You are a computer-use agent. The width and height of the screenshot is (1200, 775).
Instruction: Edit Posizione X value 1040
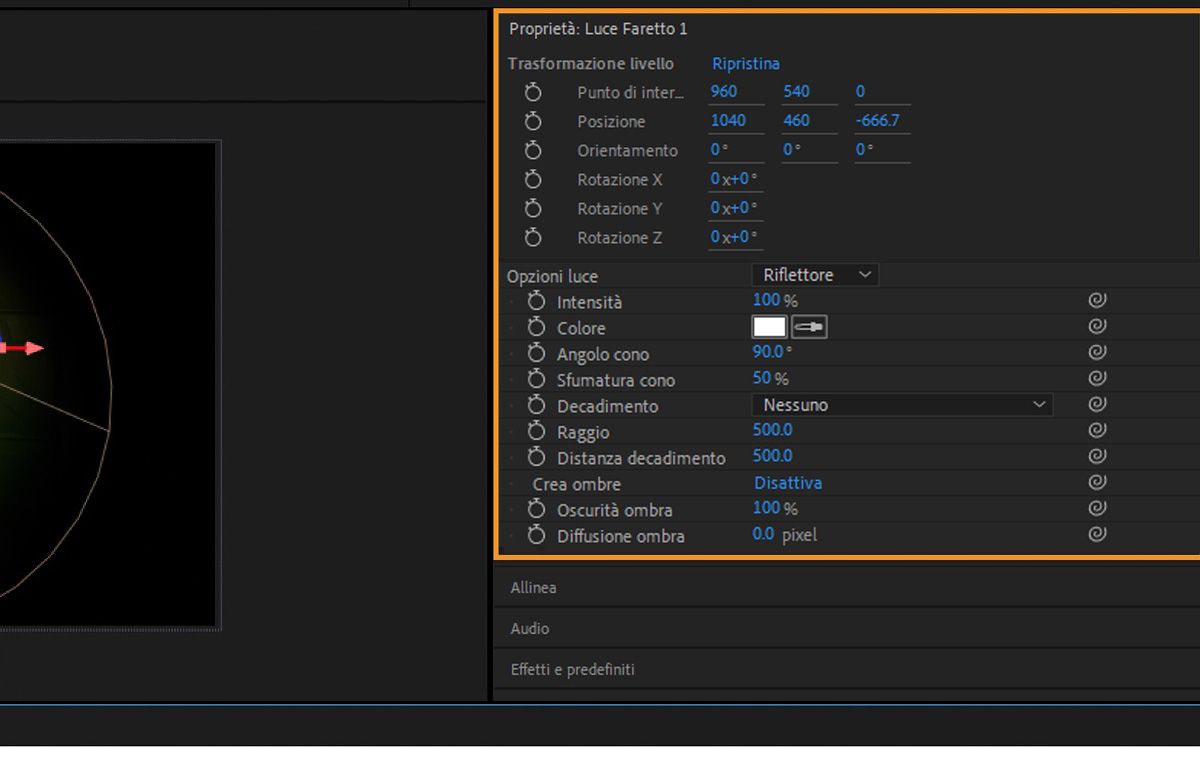[728, 120]
